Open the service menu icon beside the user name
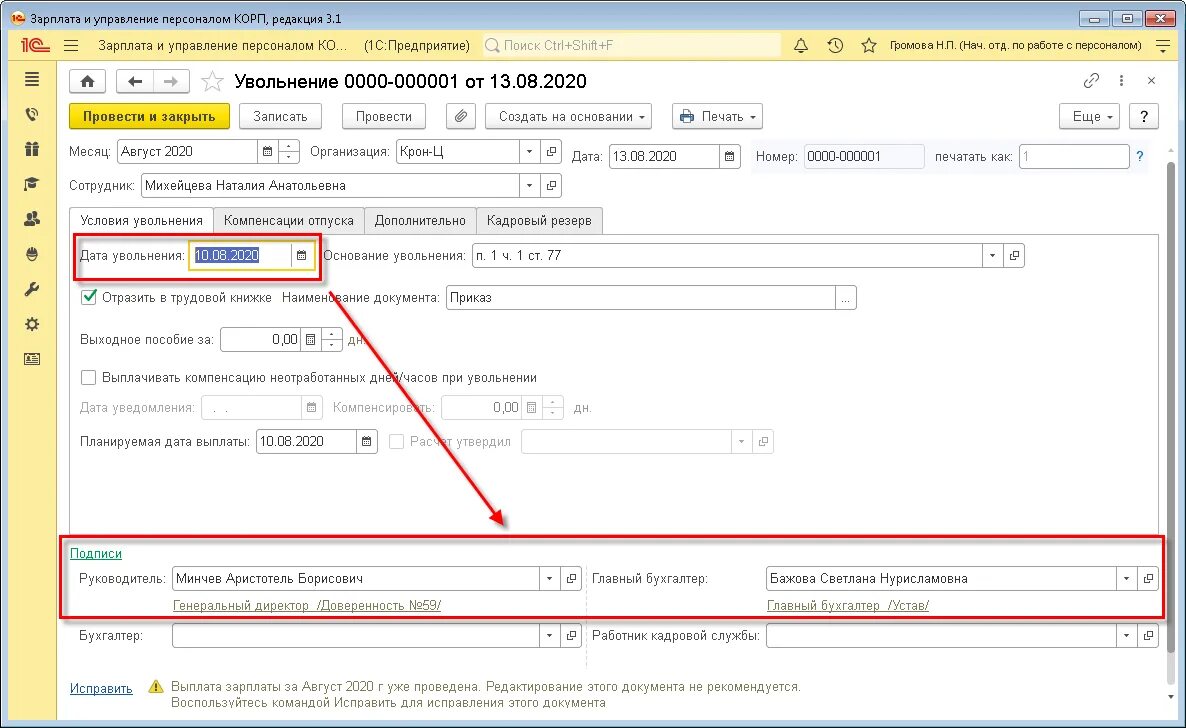1186x728 pixels. pos(1163,45)
